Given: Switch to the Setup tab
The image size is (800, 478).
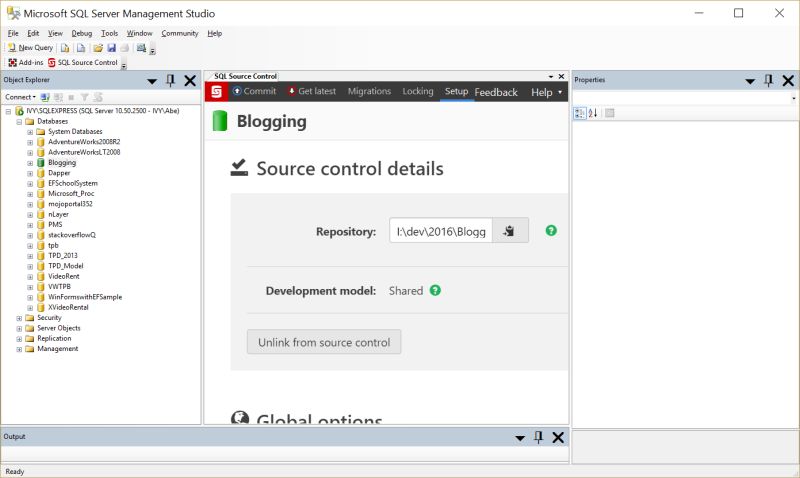Looking at the screenshot, I should [x=456, y=91].
